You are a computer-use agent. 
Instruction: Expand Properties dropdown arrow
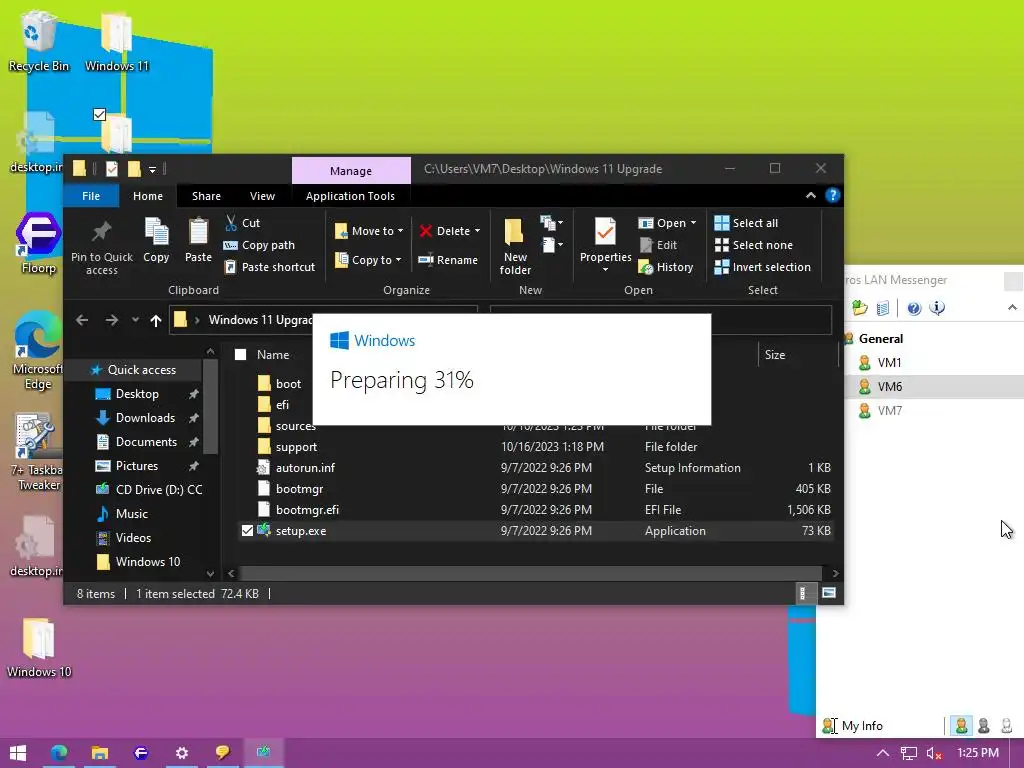pos(605,270)
